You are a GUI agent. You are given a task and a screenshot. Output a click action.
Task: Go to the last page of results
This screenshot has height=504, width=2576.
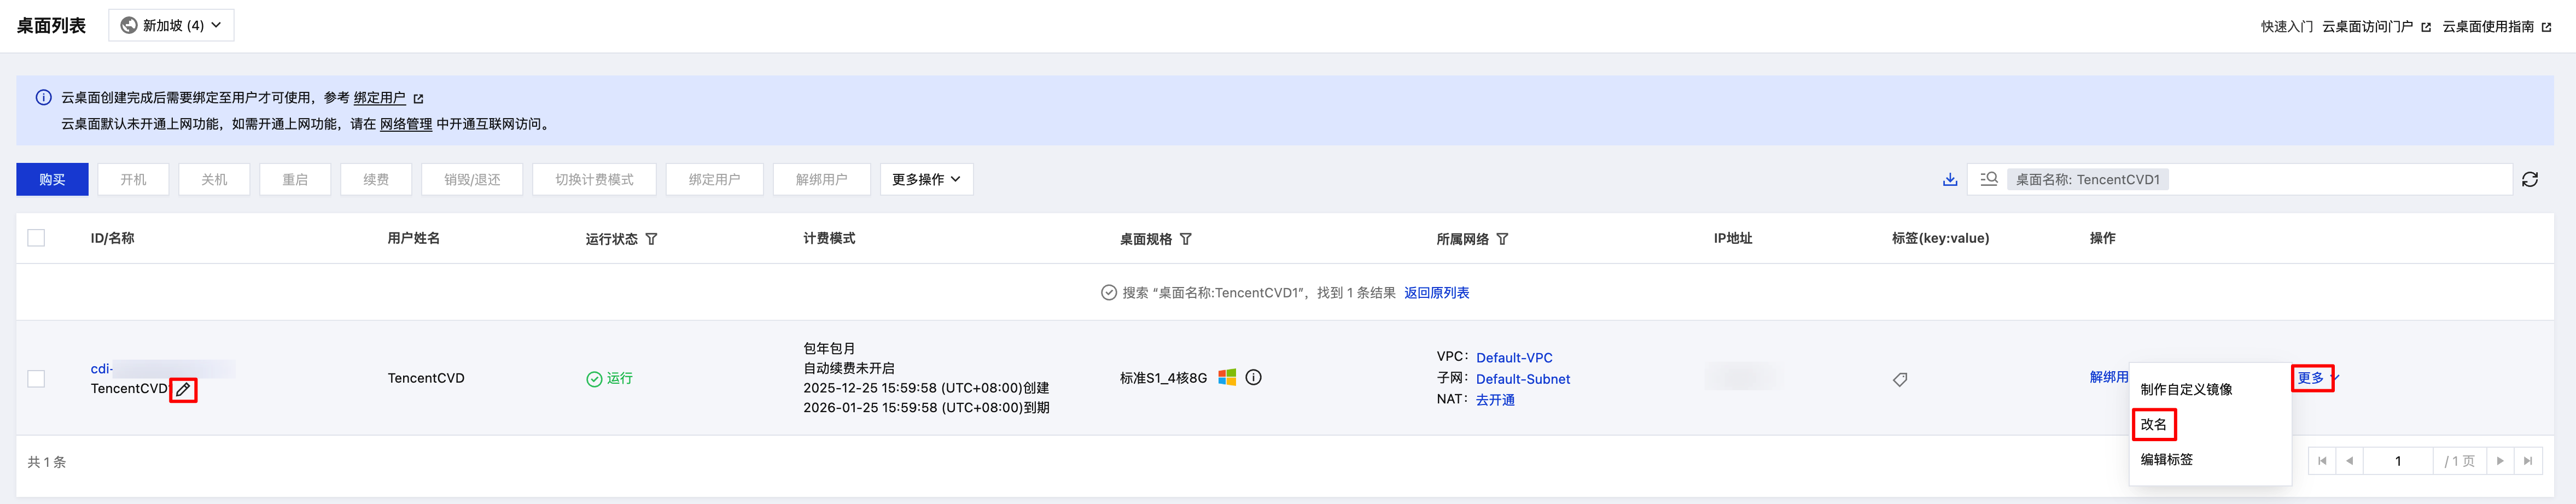point(2527,461)
